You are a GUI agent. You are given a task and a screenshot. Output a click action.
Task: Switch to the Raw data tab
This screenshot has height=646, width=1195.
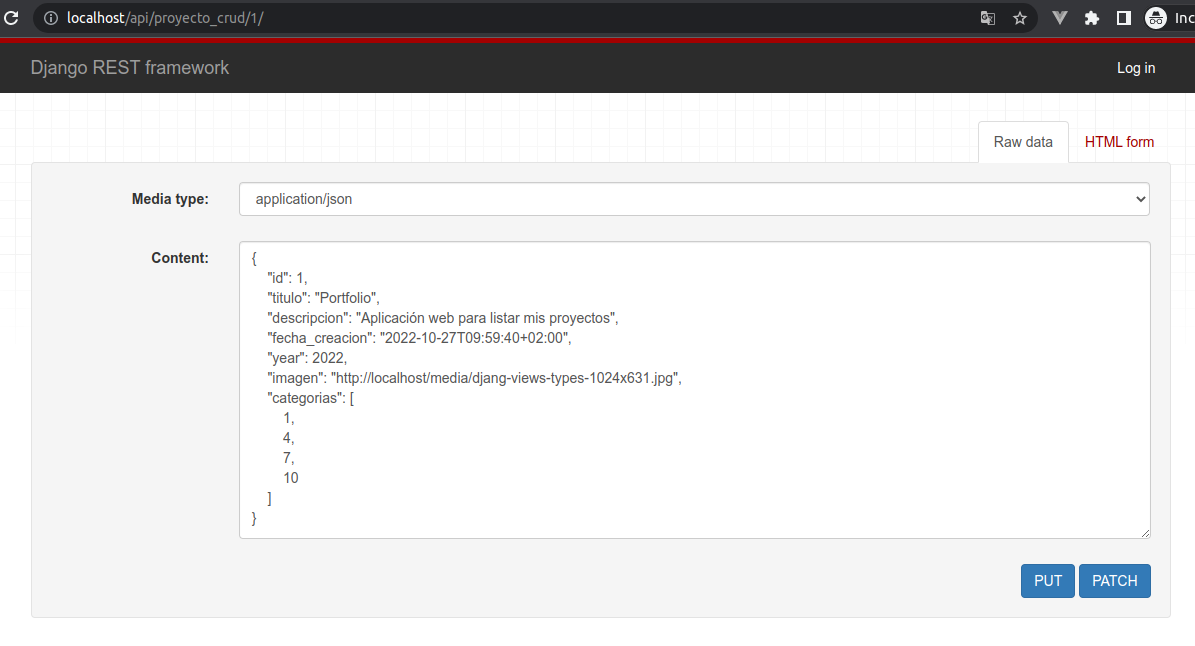pos(1022,142)
